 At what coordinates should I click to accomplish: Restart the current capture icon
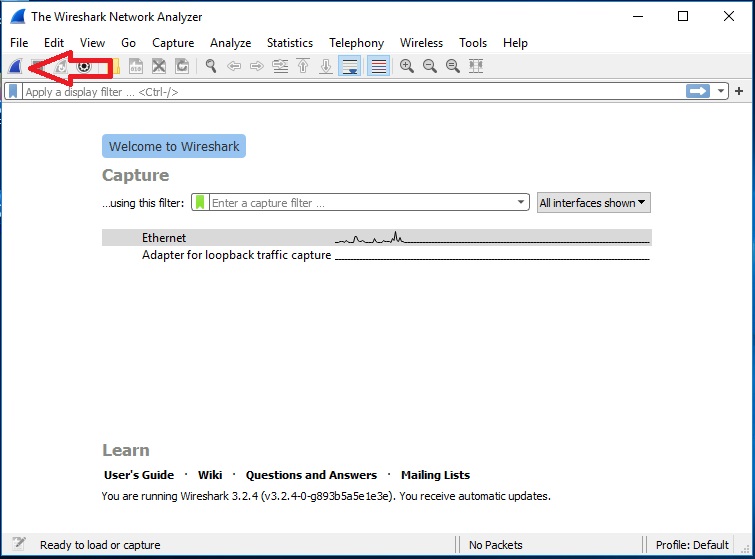61,66
